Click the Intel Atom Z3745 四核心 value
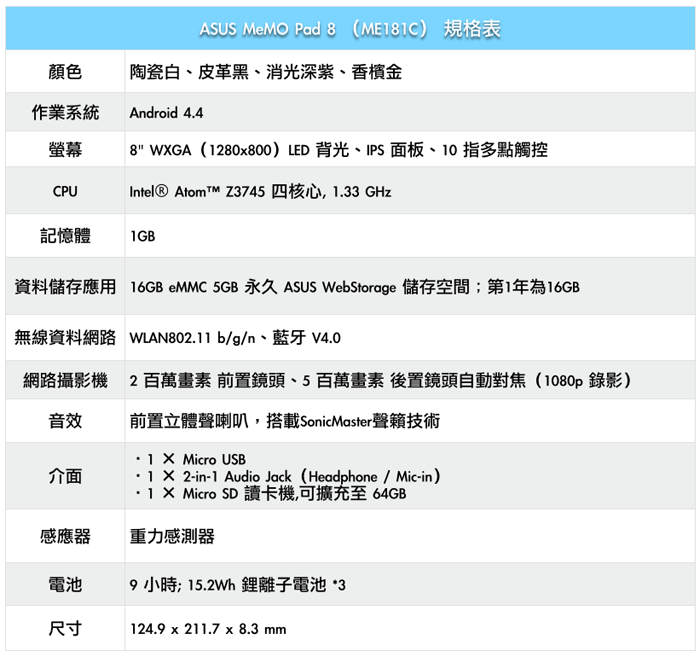The width and height of the screenshot is (700, 657). [x=260, y=191]
